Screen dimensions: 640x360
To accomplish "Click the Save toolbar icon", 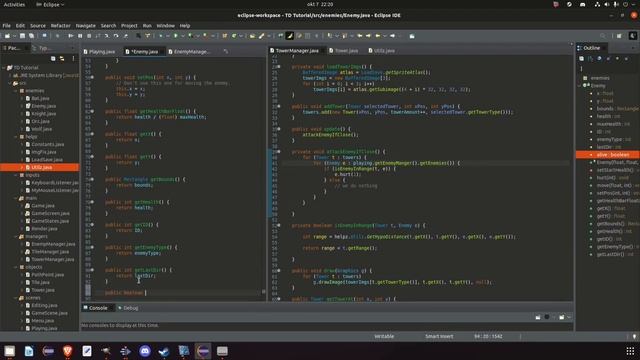I will click(22, 36).
